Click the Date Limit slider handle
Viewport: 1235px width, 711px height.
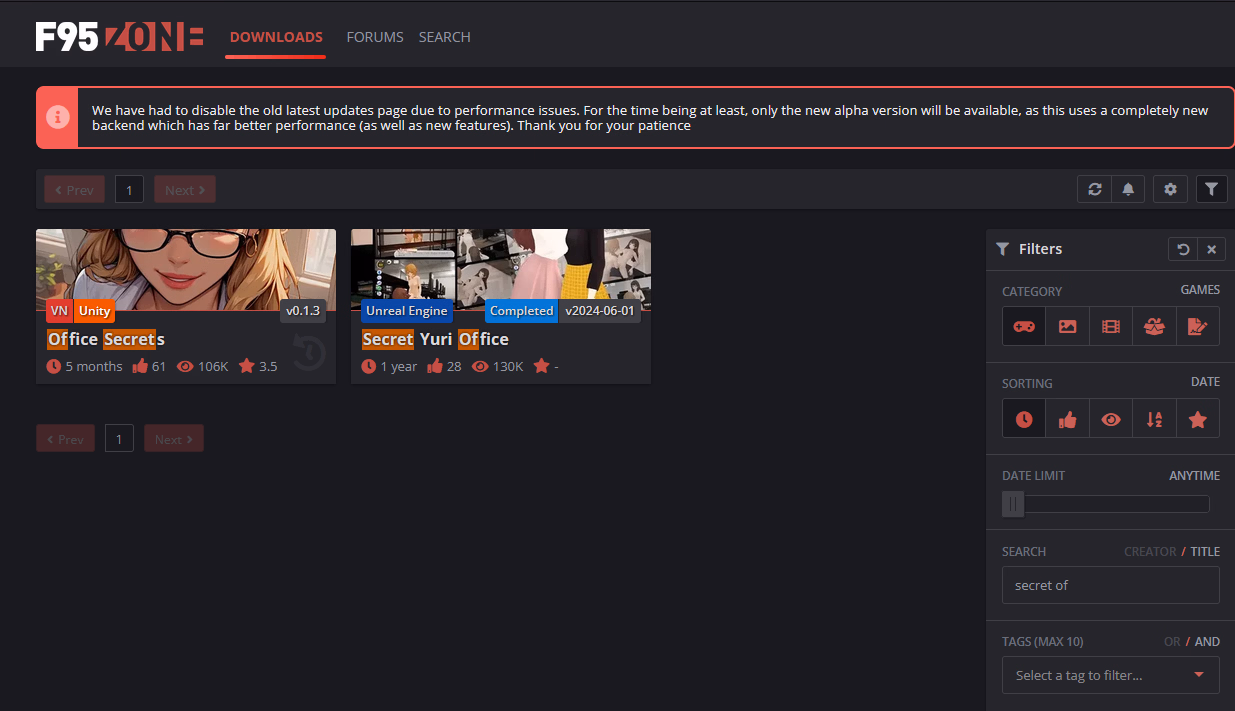(1013, 504)
